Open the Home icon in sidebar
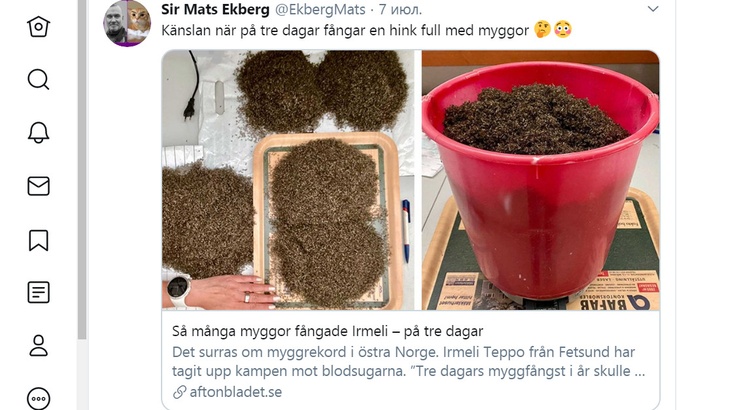 click(38, 27)
